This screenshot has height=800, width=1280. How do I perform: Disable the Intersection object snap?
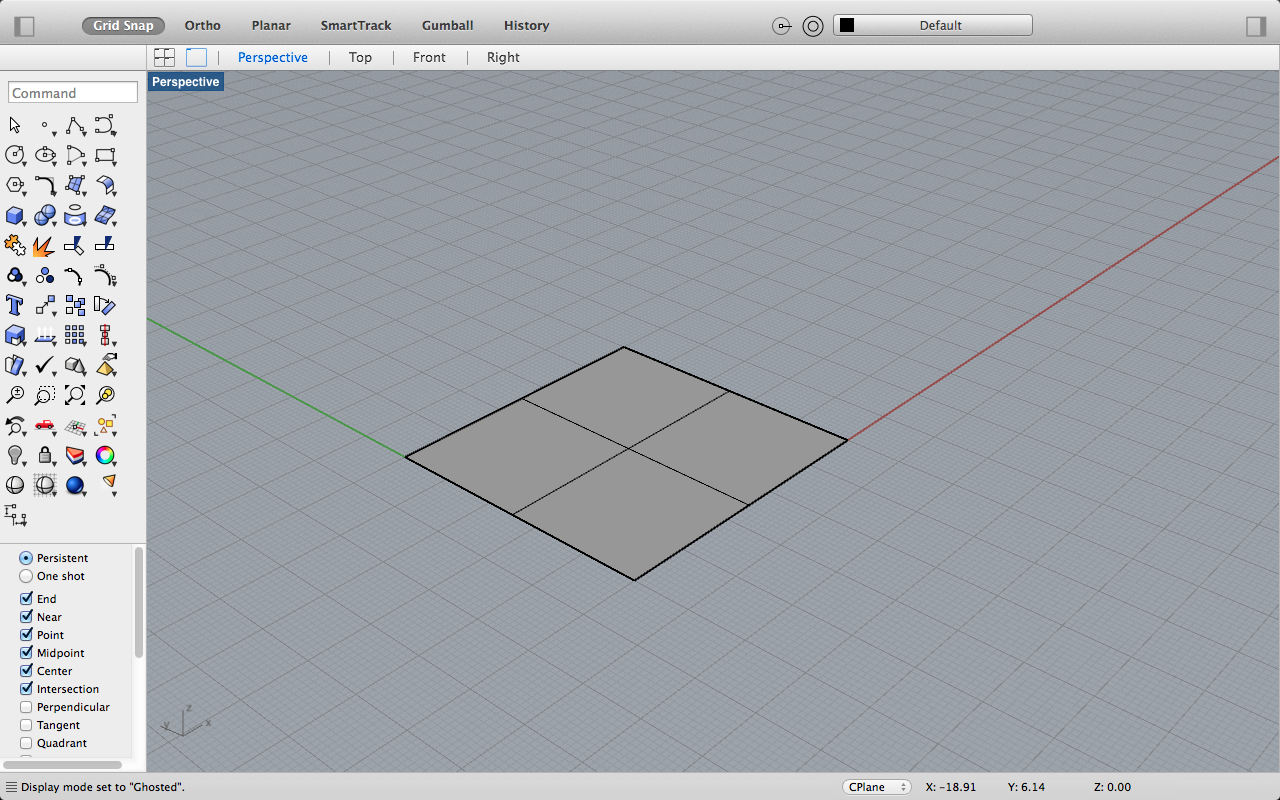tap(26, 689)
